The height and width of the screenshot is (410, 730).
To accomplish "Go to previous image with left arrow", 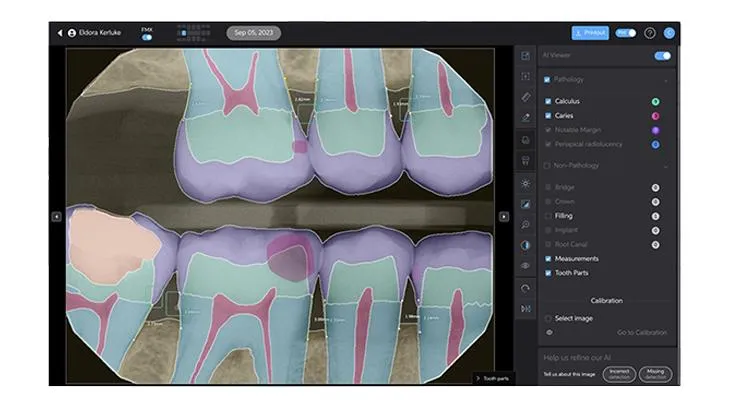I will coord(56,216).
